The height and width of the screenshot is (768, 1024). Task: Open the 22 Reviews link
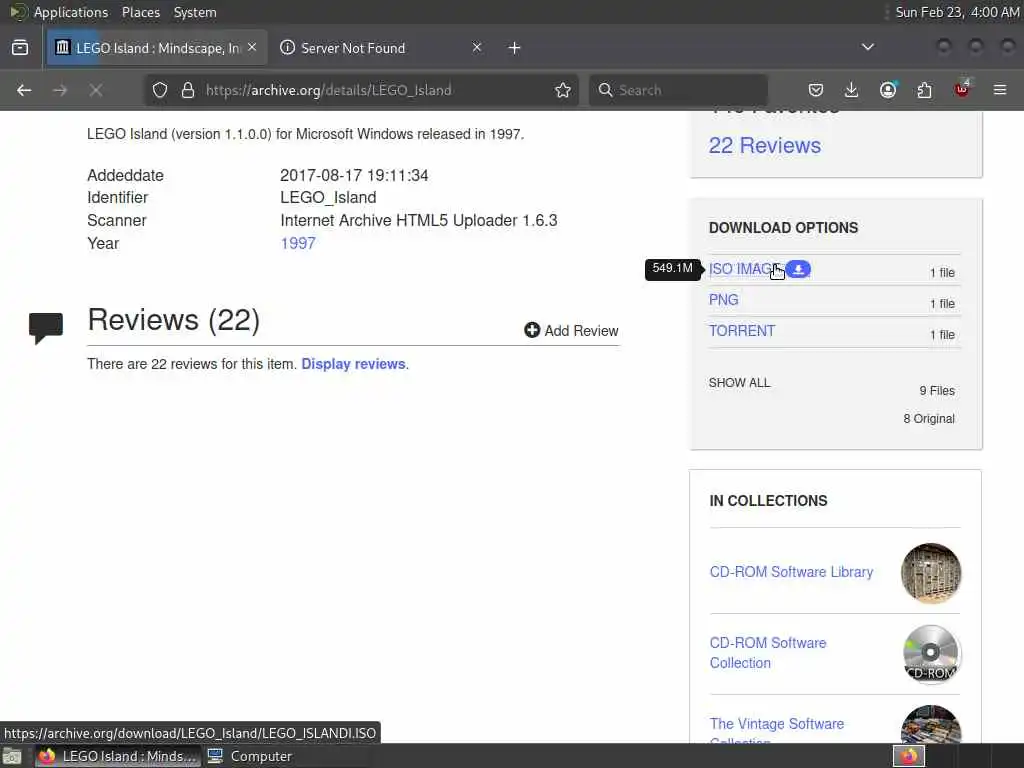click(765, 146)
